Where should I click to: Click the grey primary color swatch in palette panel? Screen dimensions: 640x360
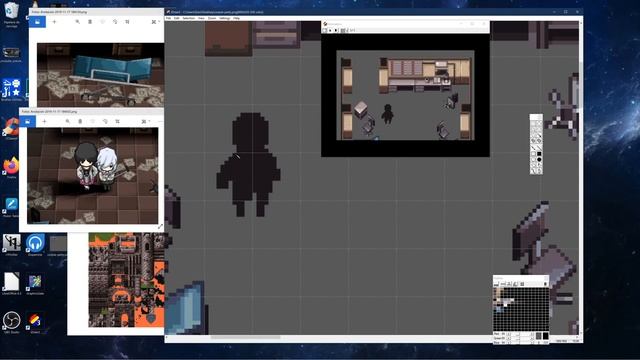click(x=538, y=336)
